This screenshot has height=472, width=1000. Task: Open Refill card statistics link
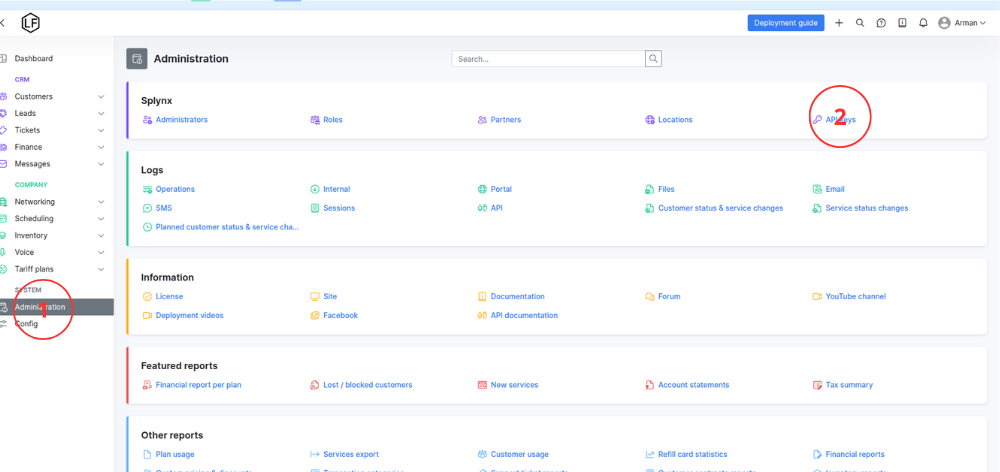pos(693,455)
